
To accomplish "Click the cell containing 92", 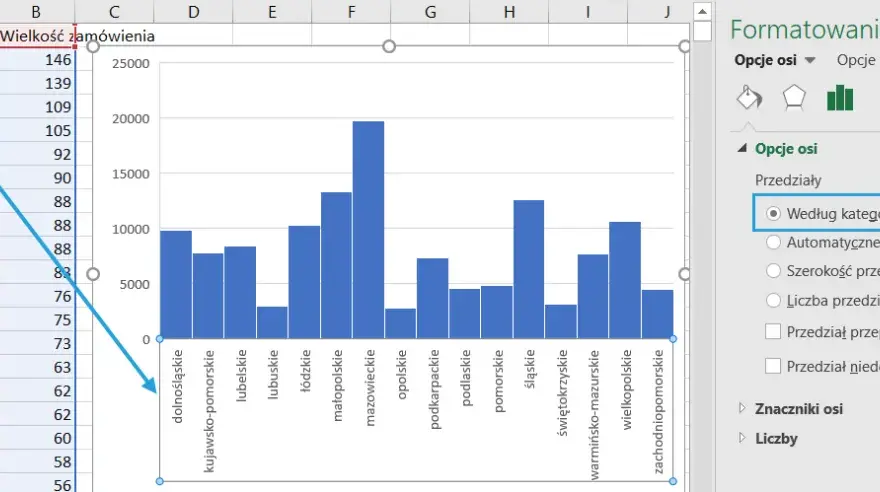I will [x=37, y=154].
